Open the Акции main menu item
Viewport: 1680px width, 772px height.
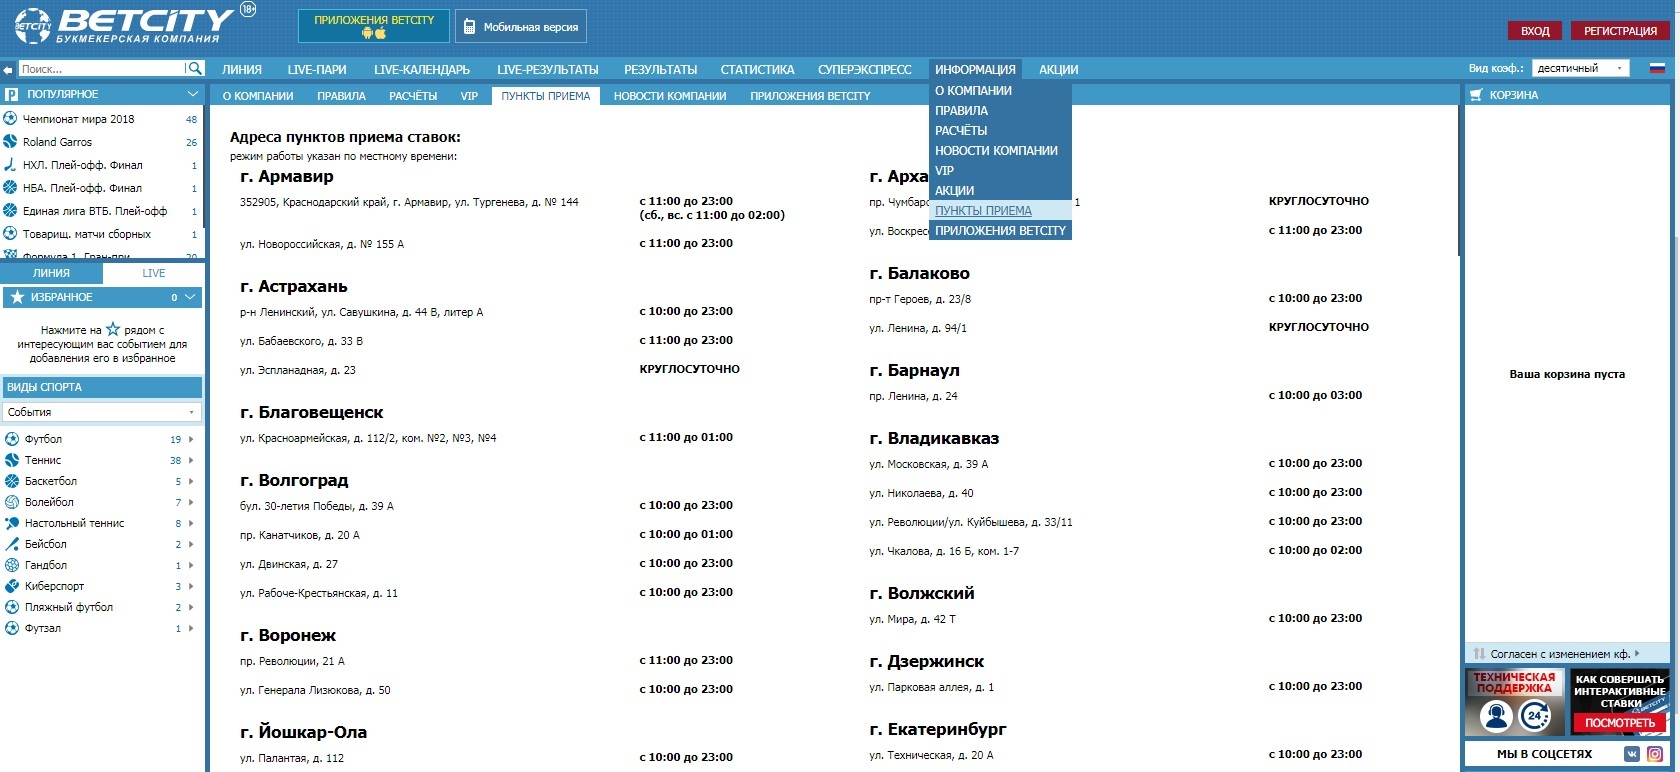click(1058, 69)
